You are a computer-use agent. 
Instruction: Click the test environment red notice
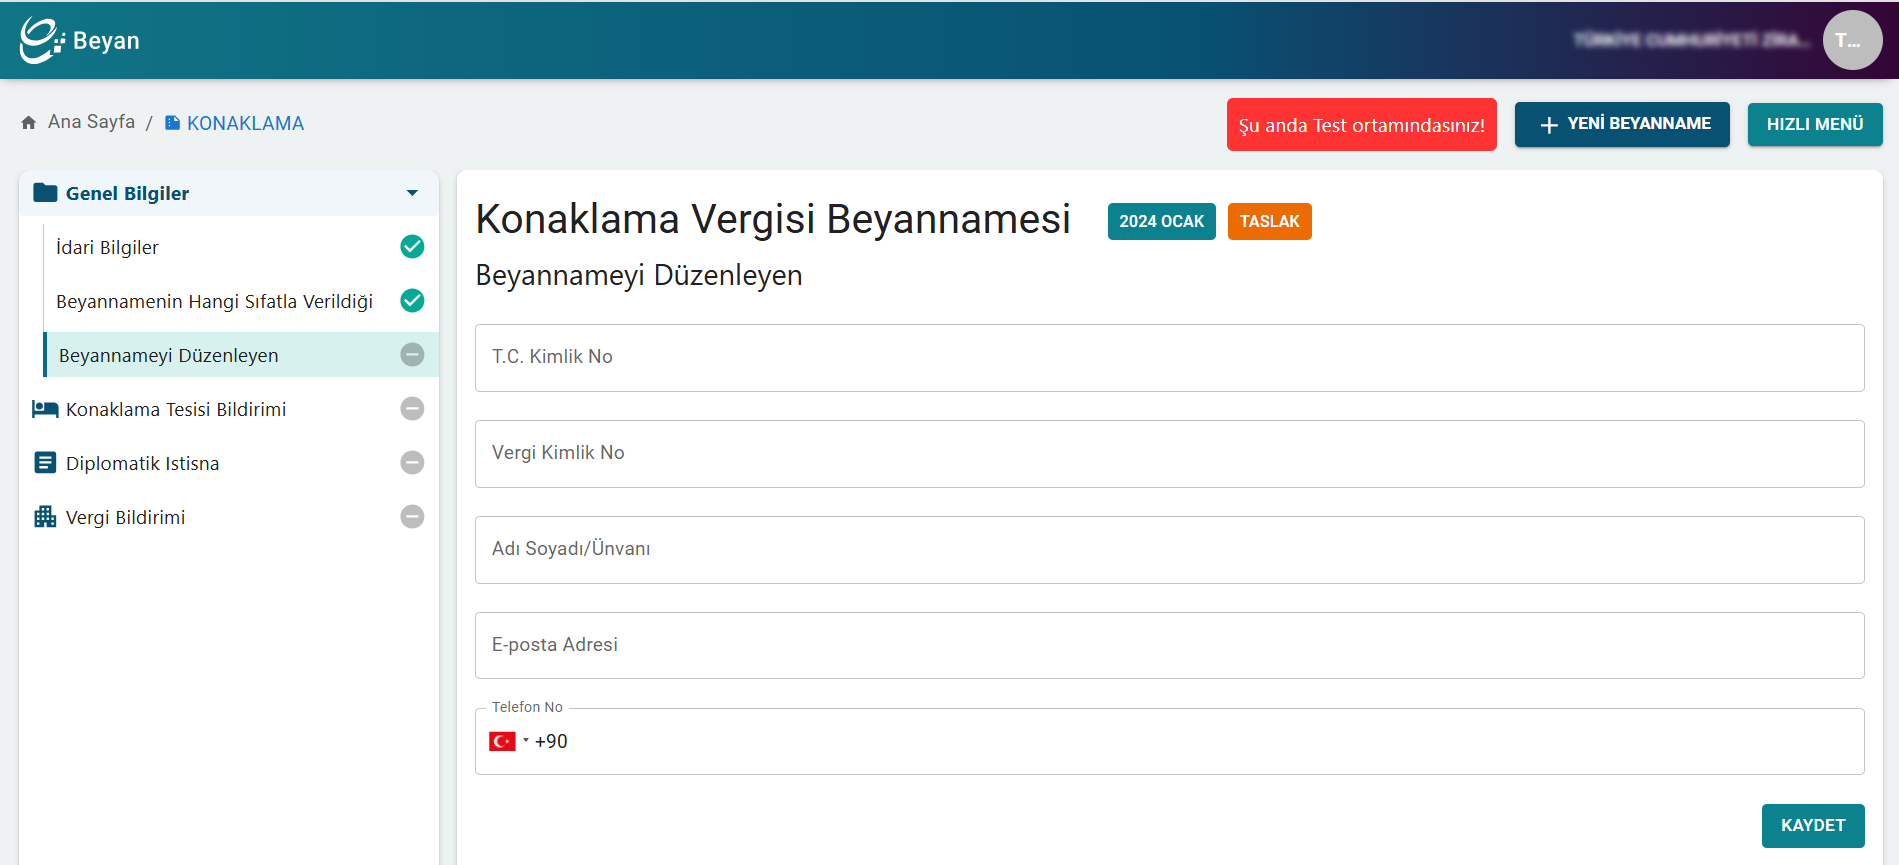[1362, 125]
